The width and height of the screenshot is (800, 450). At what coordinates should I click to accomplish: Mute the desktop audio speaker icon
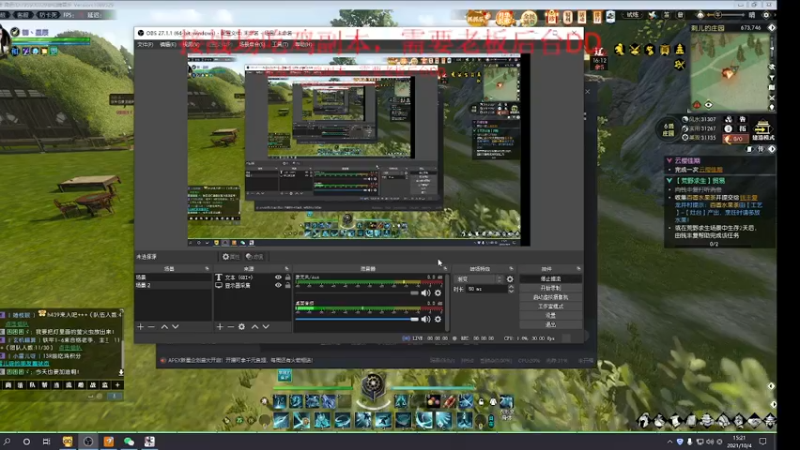pos(426,319)
